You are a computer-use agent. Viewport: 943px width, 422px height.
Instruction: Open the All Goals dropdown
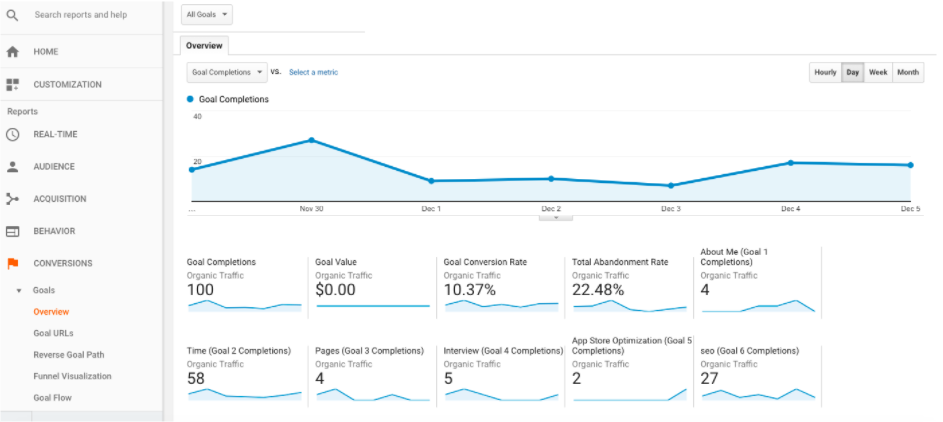tap(208, 15)
